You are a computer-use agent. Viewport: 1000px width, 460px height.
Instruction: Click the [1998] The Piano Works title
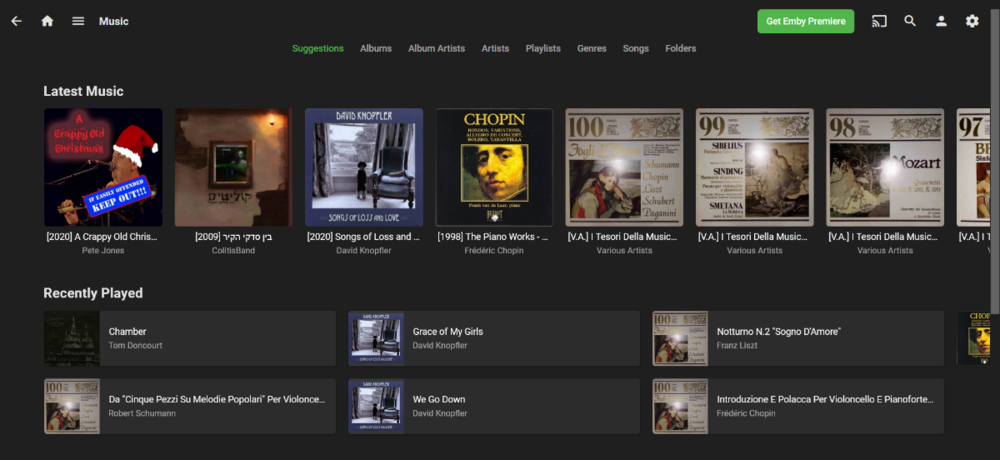coord(494,237)
